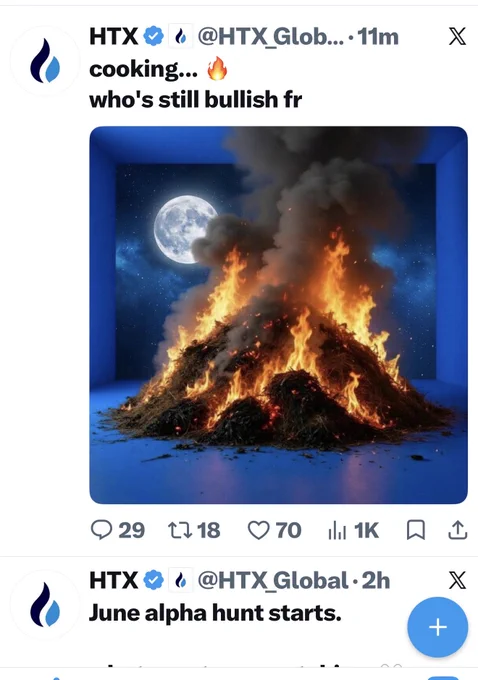
Task: Open the 'June alpha hunt starts.' post
Action: pos(215,613)
